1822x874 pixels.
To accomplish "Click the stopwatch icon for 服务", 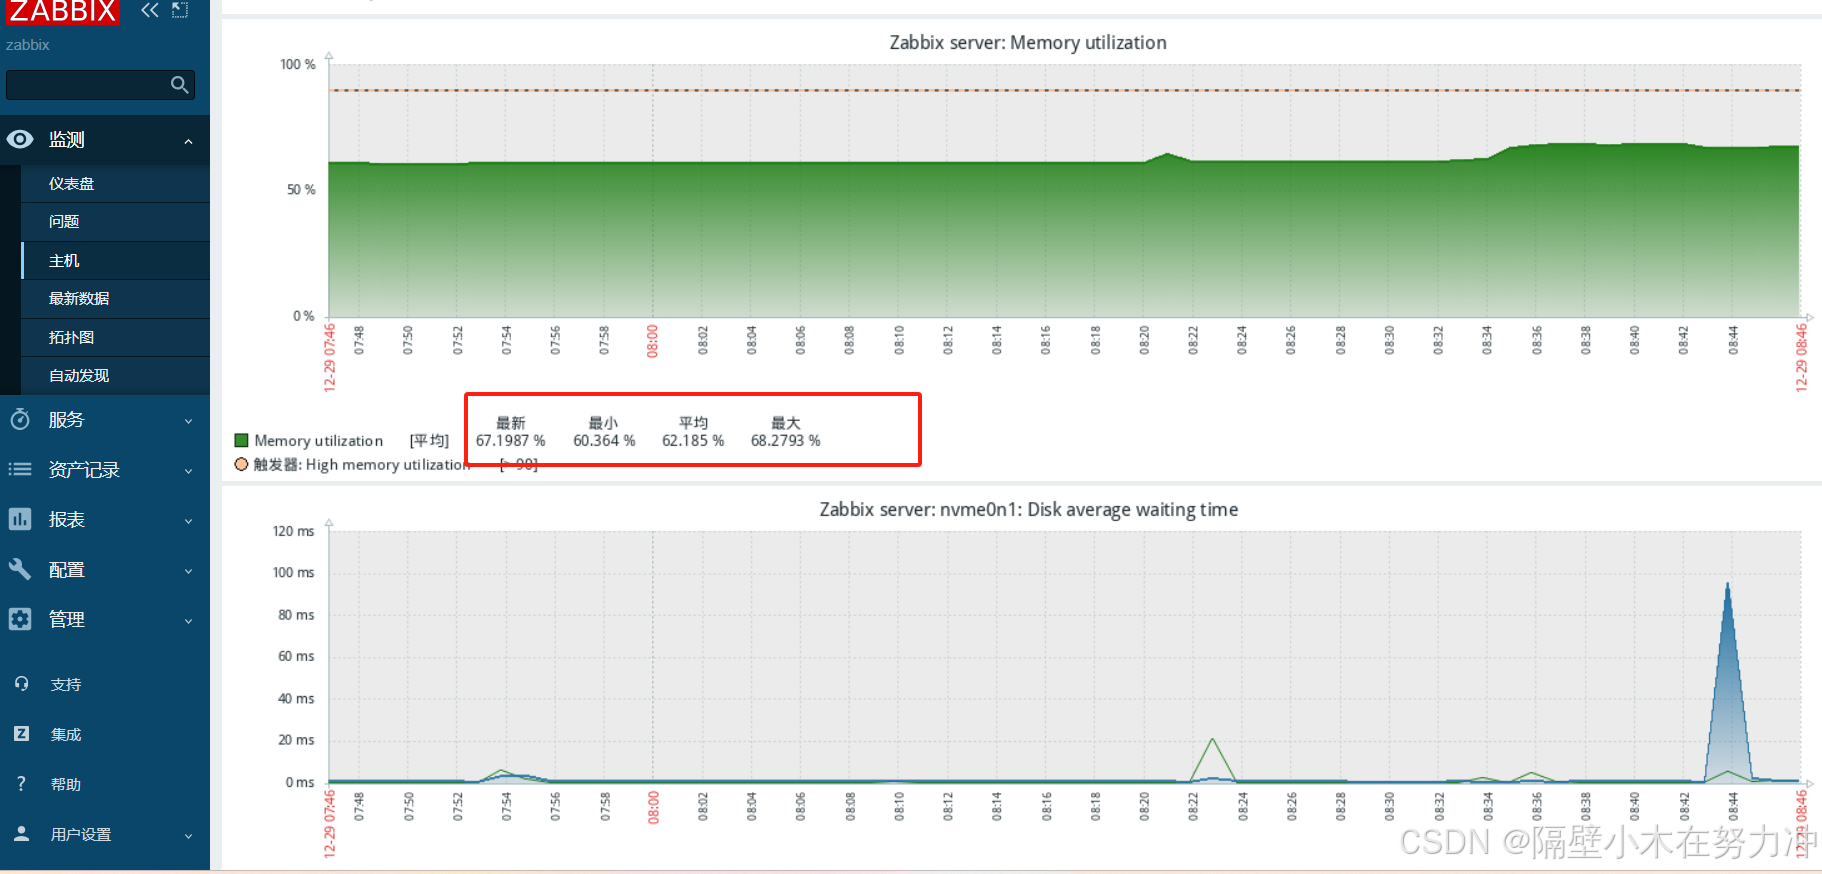I will tap(20, 420).
